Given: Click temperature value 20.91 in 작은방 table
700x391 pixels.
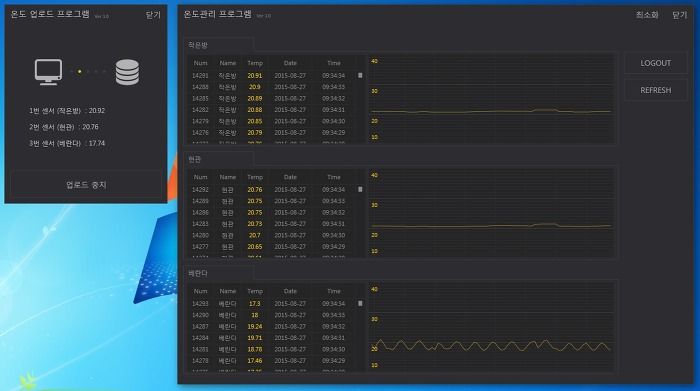Looking at the screenshot, I should click(255, 75).
